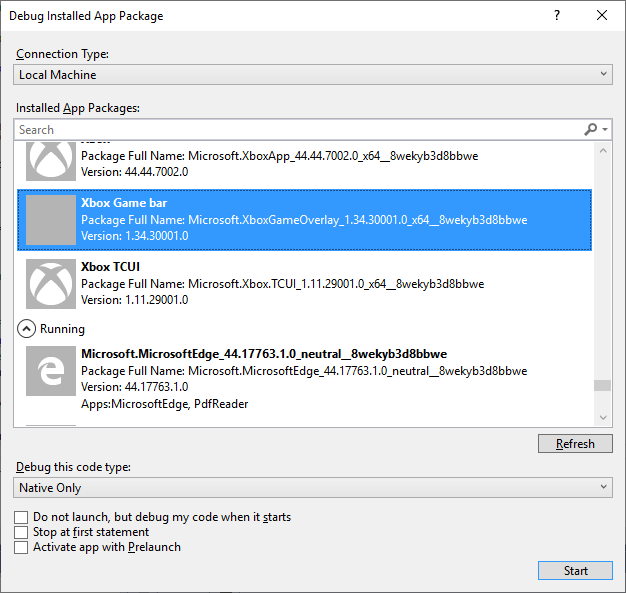This screenshot has height=593, width=626.
Task: Click the Xbox TCUI package icon
Action: (50, 283)
